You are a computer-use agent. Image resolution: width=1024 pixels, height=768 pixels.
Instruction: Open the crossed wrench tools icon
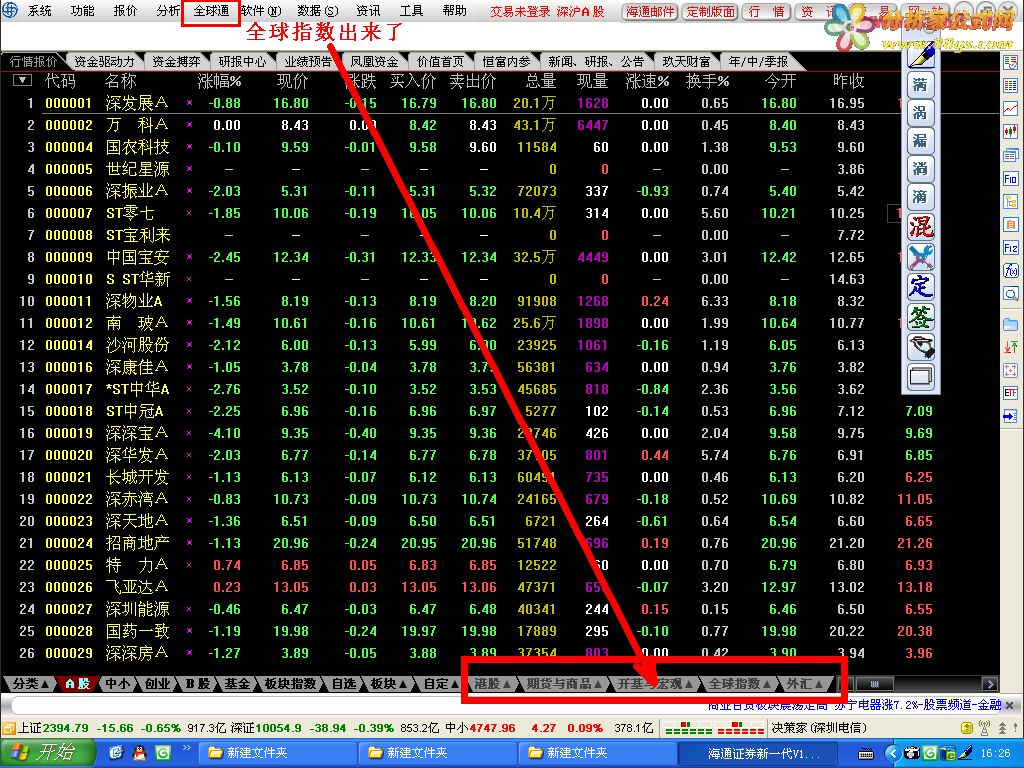pyautogui.click(x=921, y=257)
